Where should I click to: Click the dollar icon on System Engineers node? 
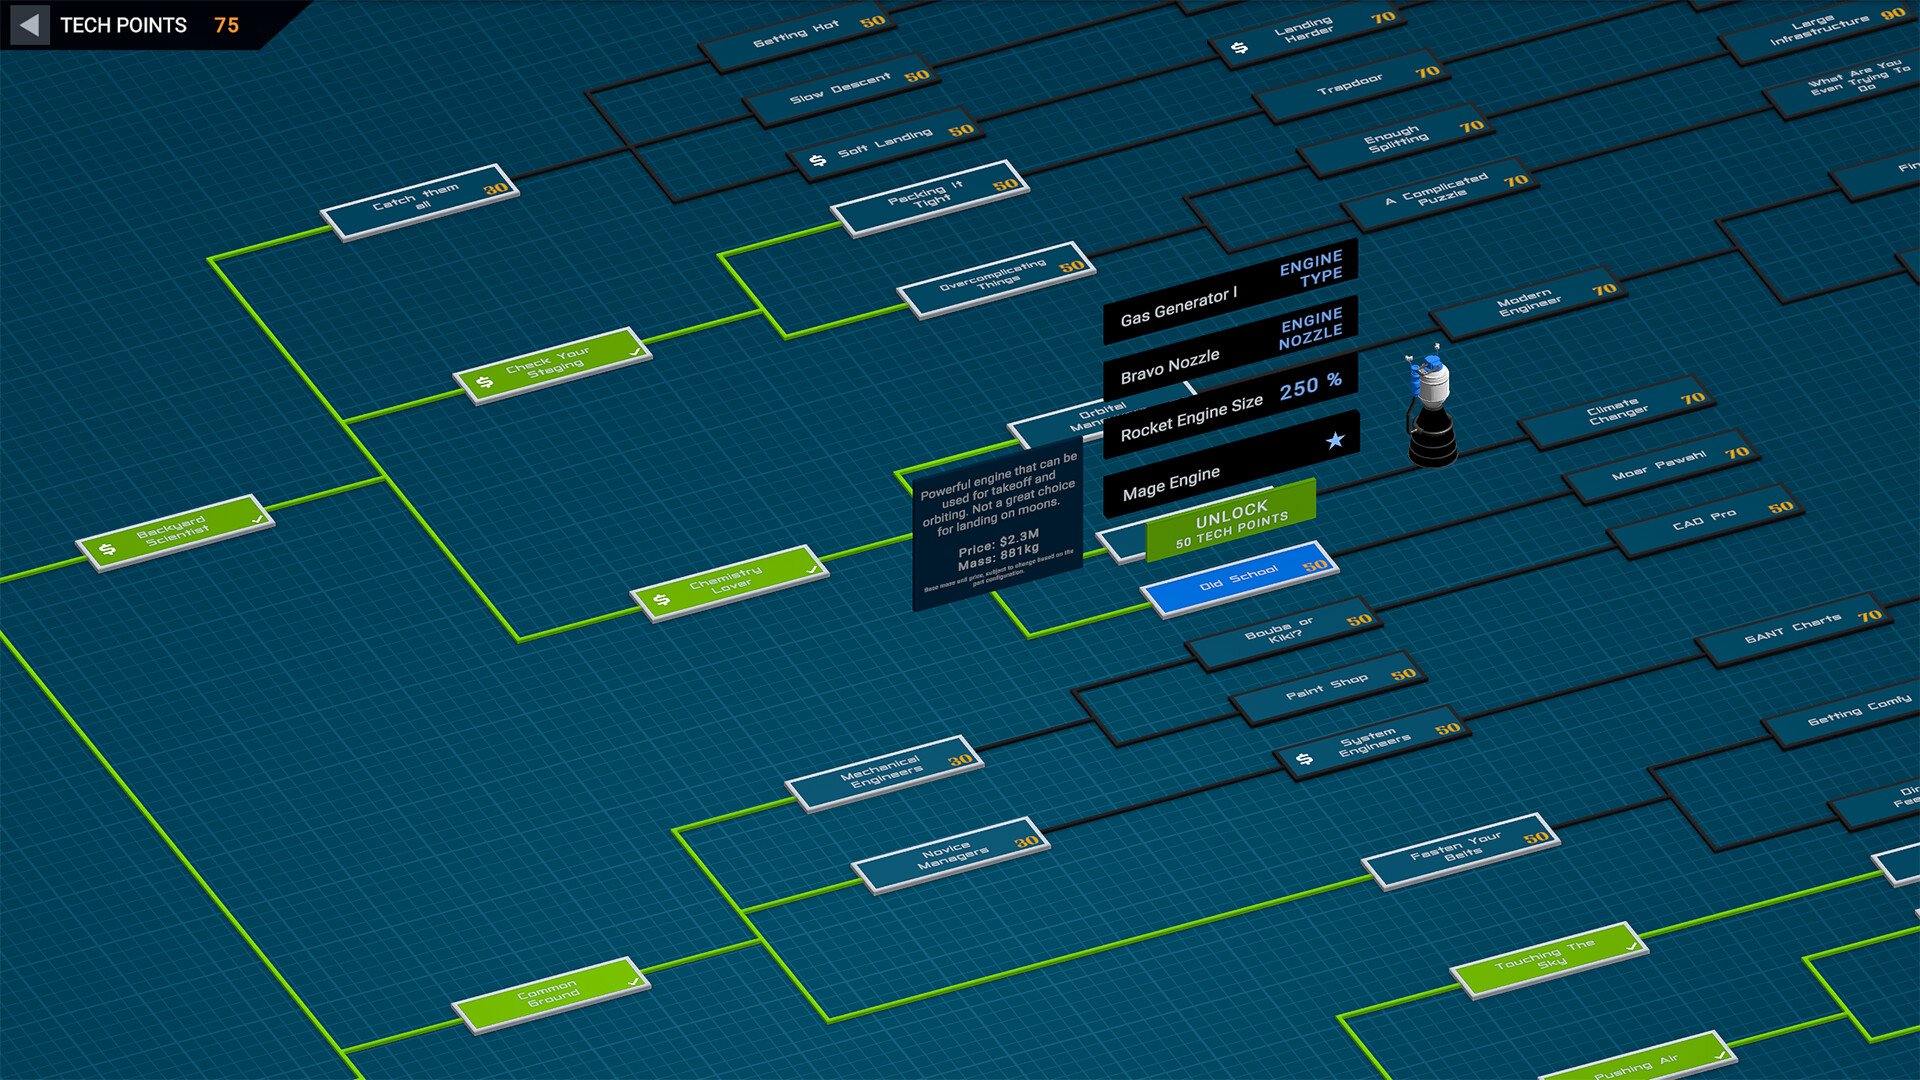click(x=1303, y=760)
